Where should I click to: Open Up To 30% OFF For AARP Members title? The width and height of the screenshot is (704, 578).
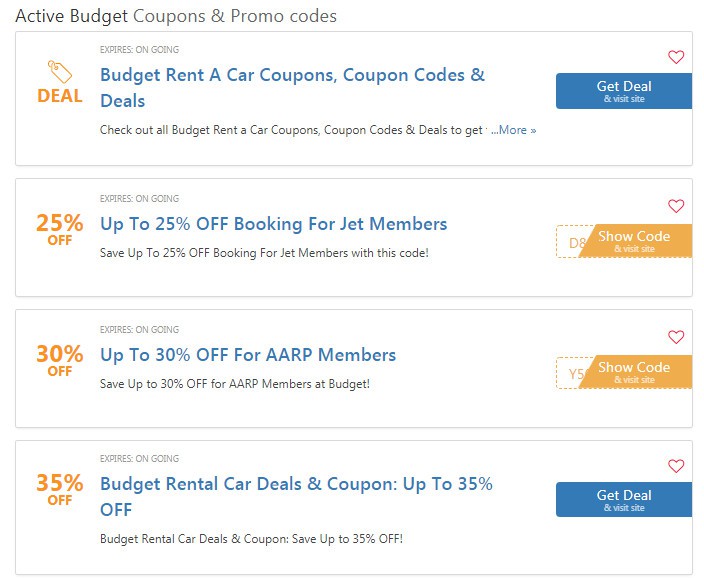[248, 355]
